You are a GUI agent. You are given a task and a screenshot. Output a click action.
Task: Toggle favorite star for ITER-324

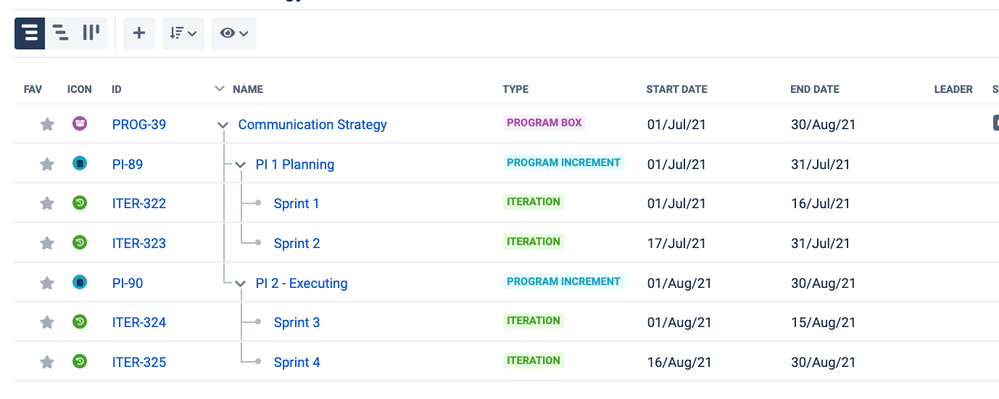pyautogui.click(x=47, y=323)
